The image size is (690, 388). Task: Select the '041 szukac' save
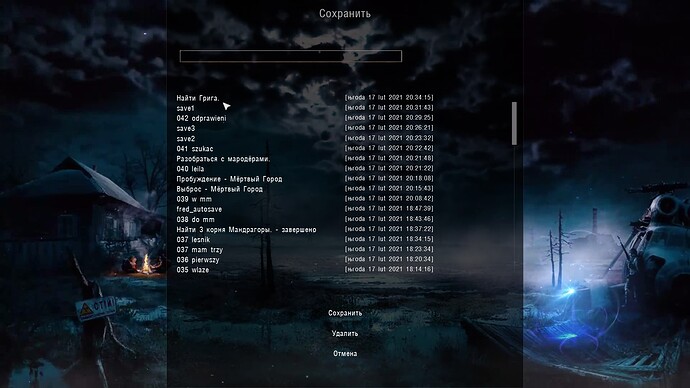pos(305,148)
